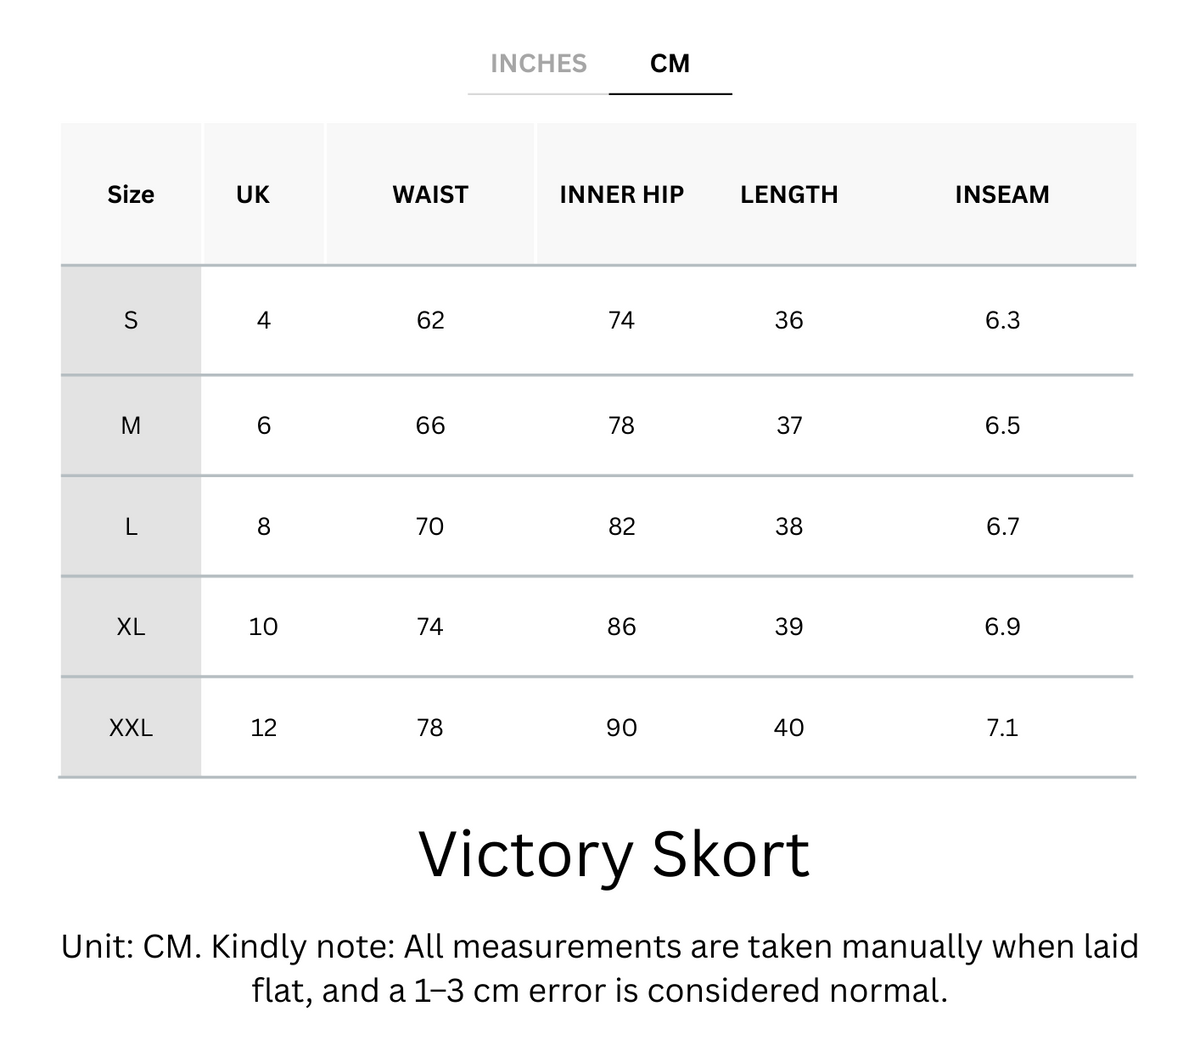Click the waist value 62 cell

click(430, 320)
